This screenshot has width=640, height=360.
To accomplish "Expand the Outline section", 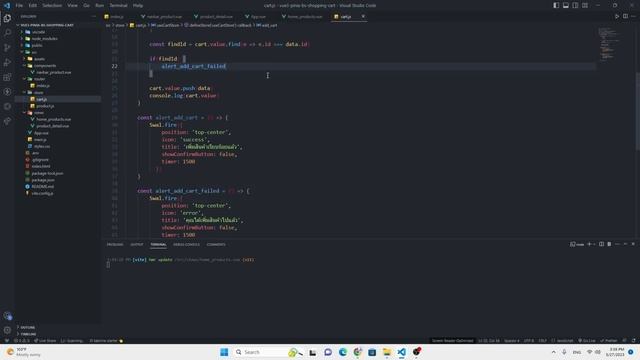I will click(x=27, y=327).
